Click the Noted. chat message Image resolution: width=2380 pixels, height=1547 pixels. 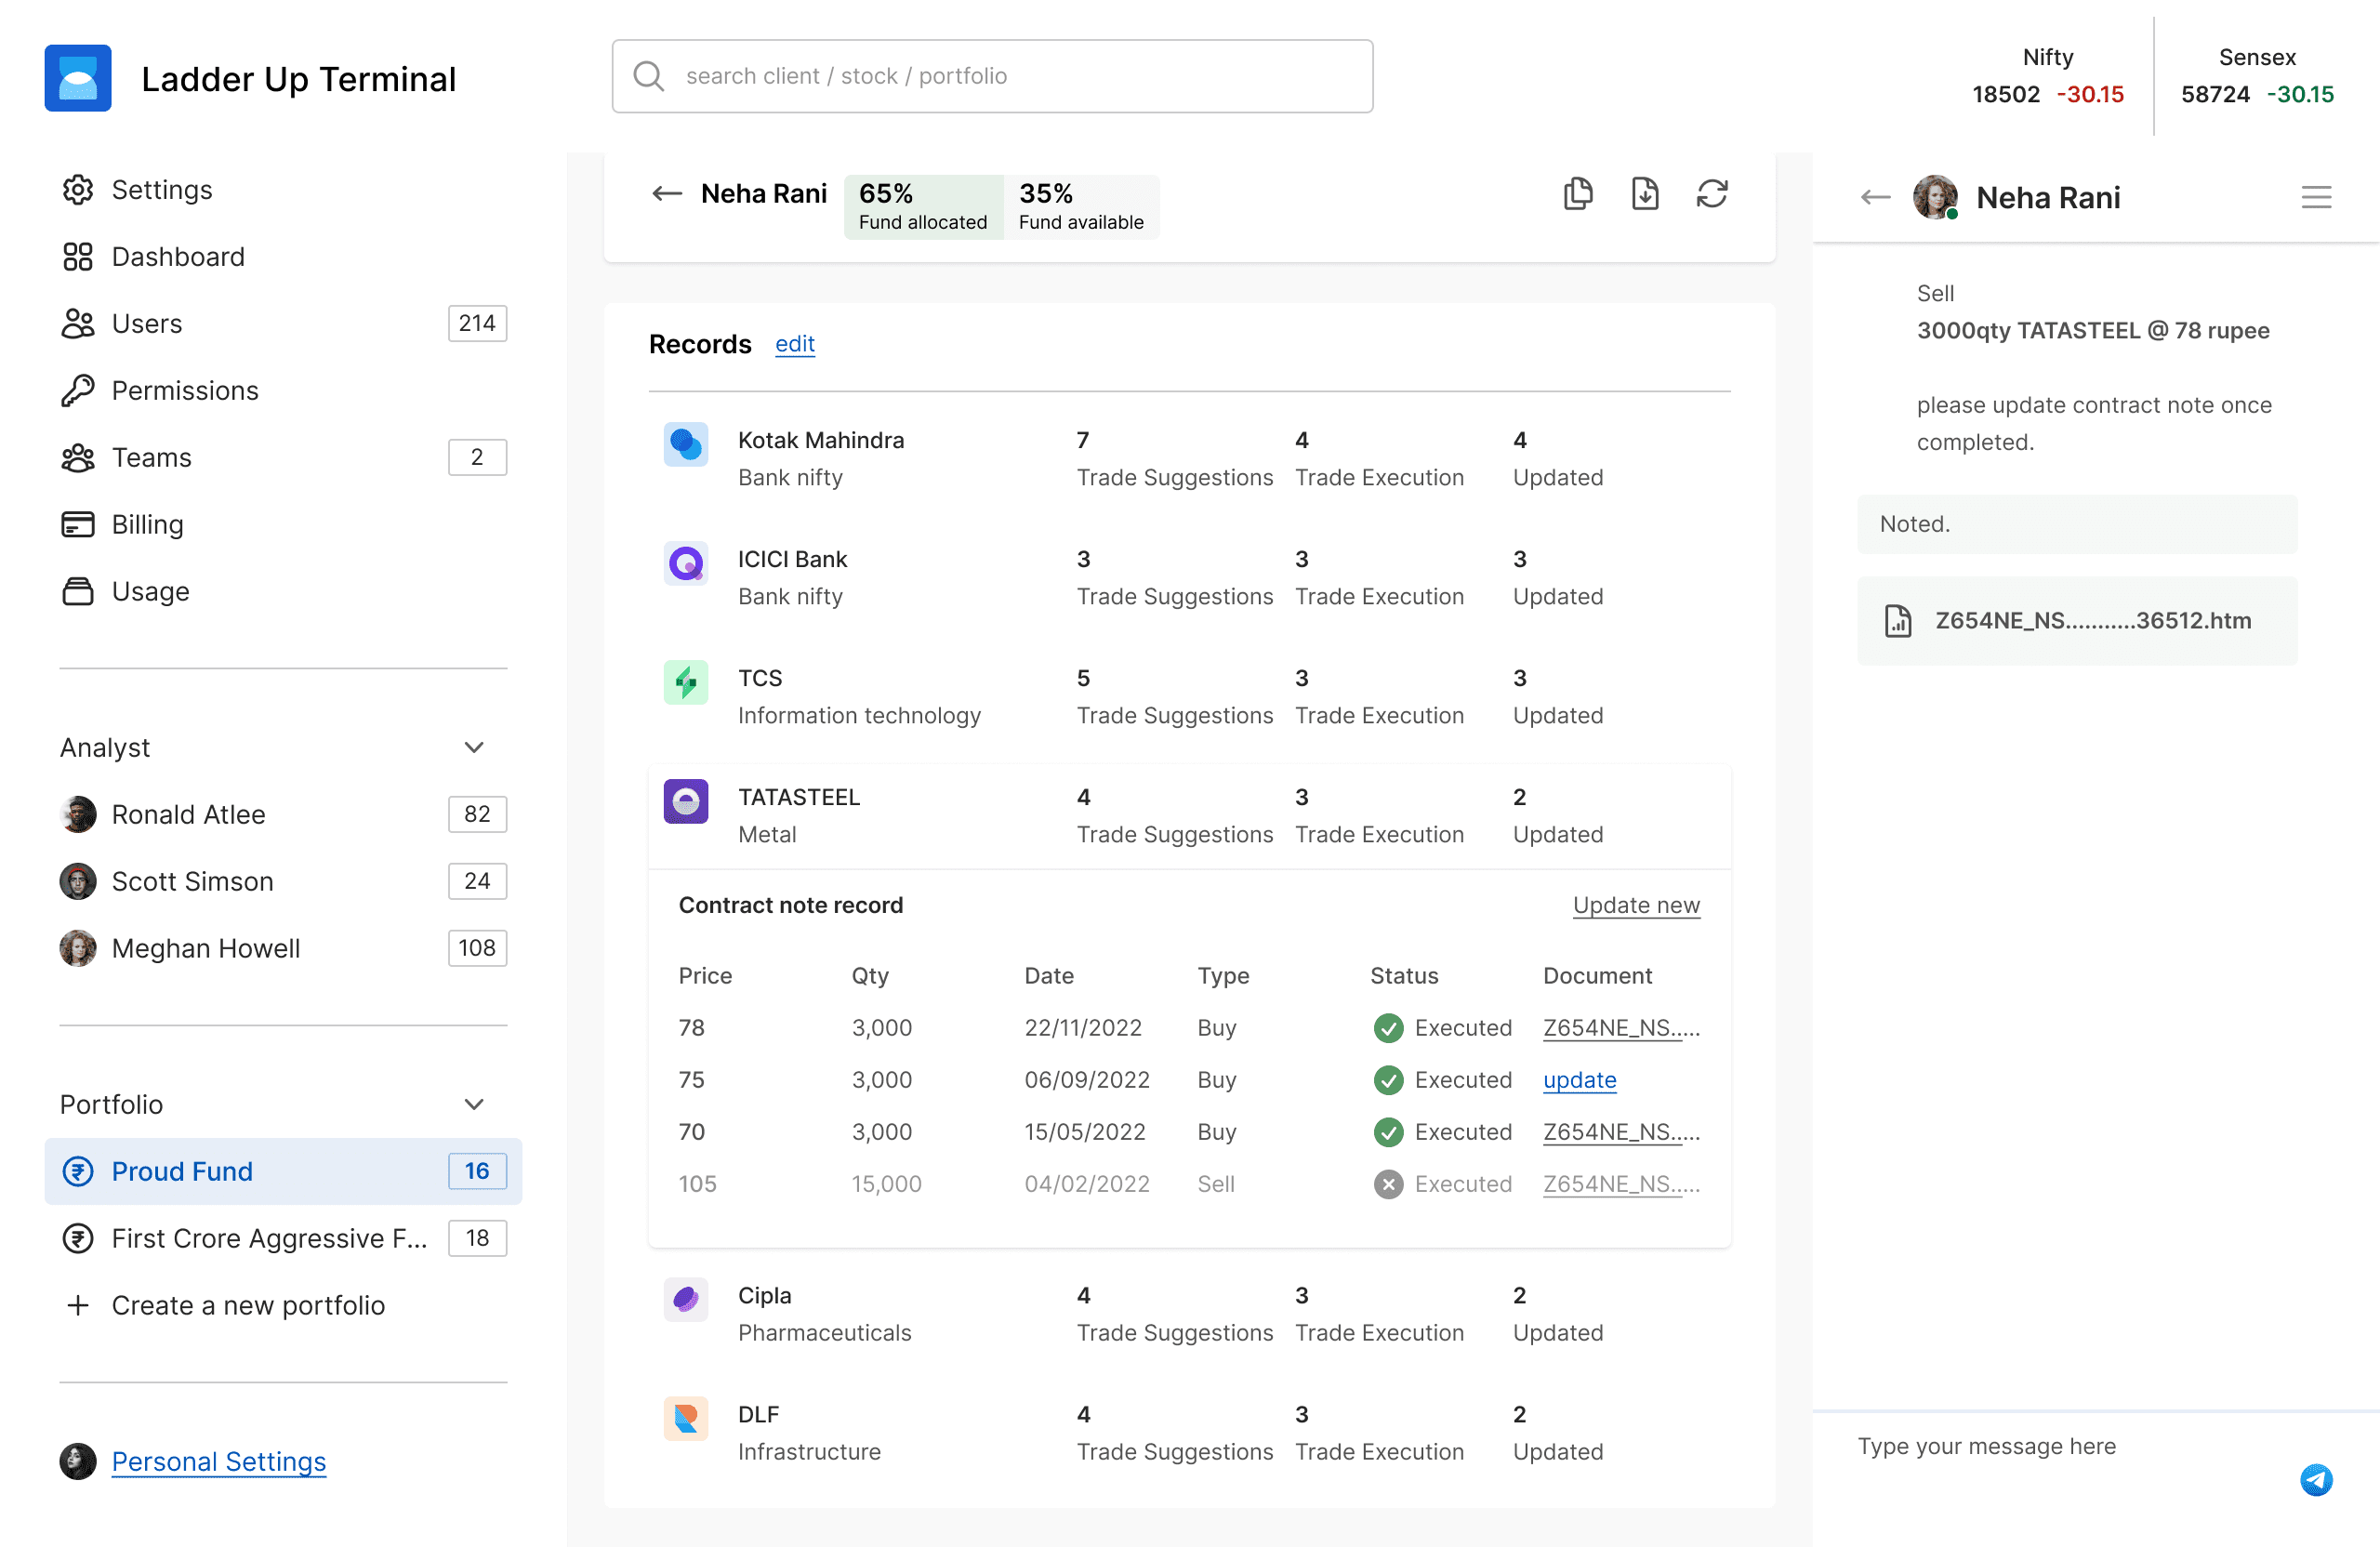point(2077,525)
